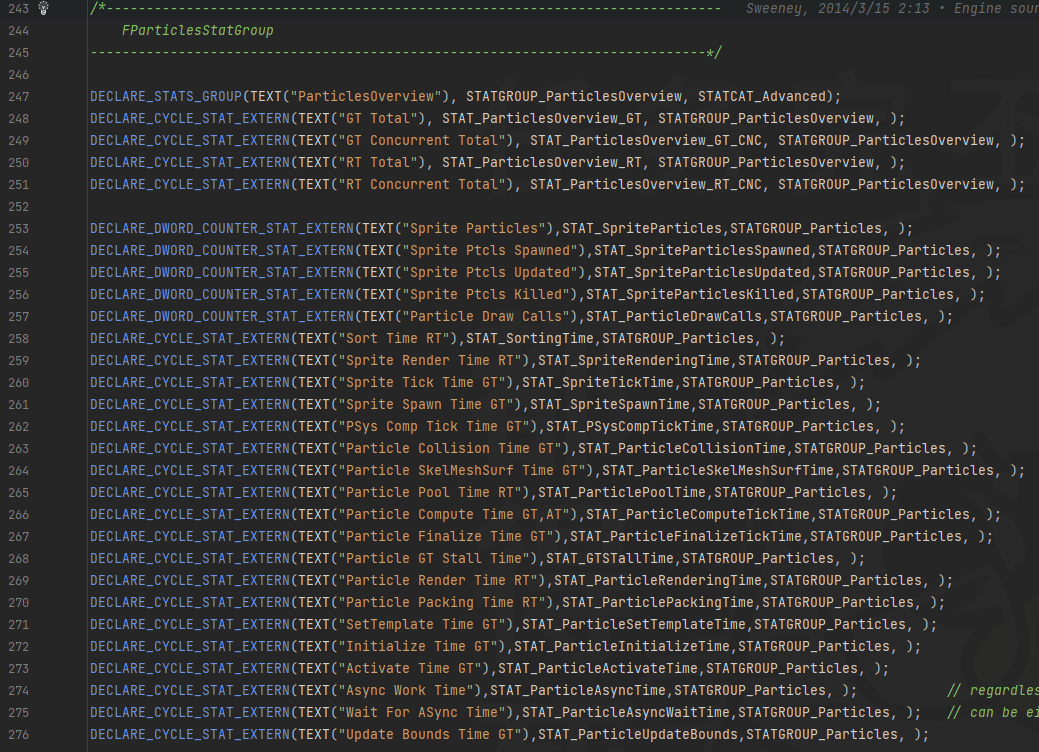Click line number 253 in the gutter

pyautogui.click(x=19, y=229)
